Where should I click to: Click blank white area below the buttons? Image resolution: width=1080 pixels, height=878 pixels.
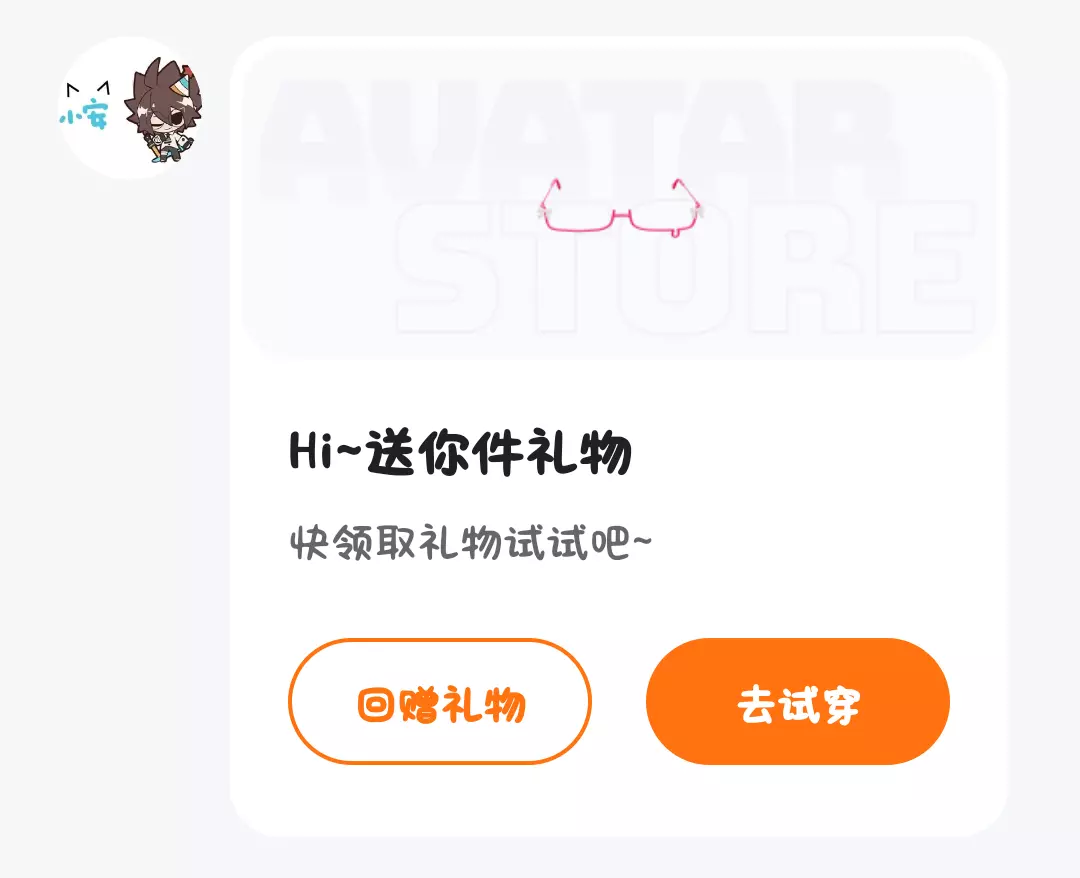pyautogui.click(x=618, y=799)
